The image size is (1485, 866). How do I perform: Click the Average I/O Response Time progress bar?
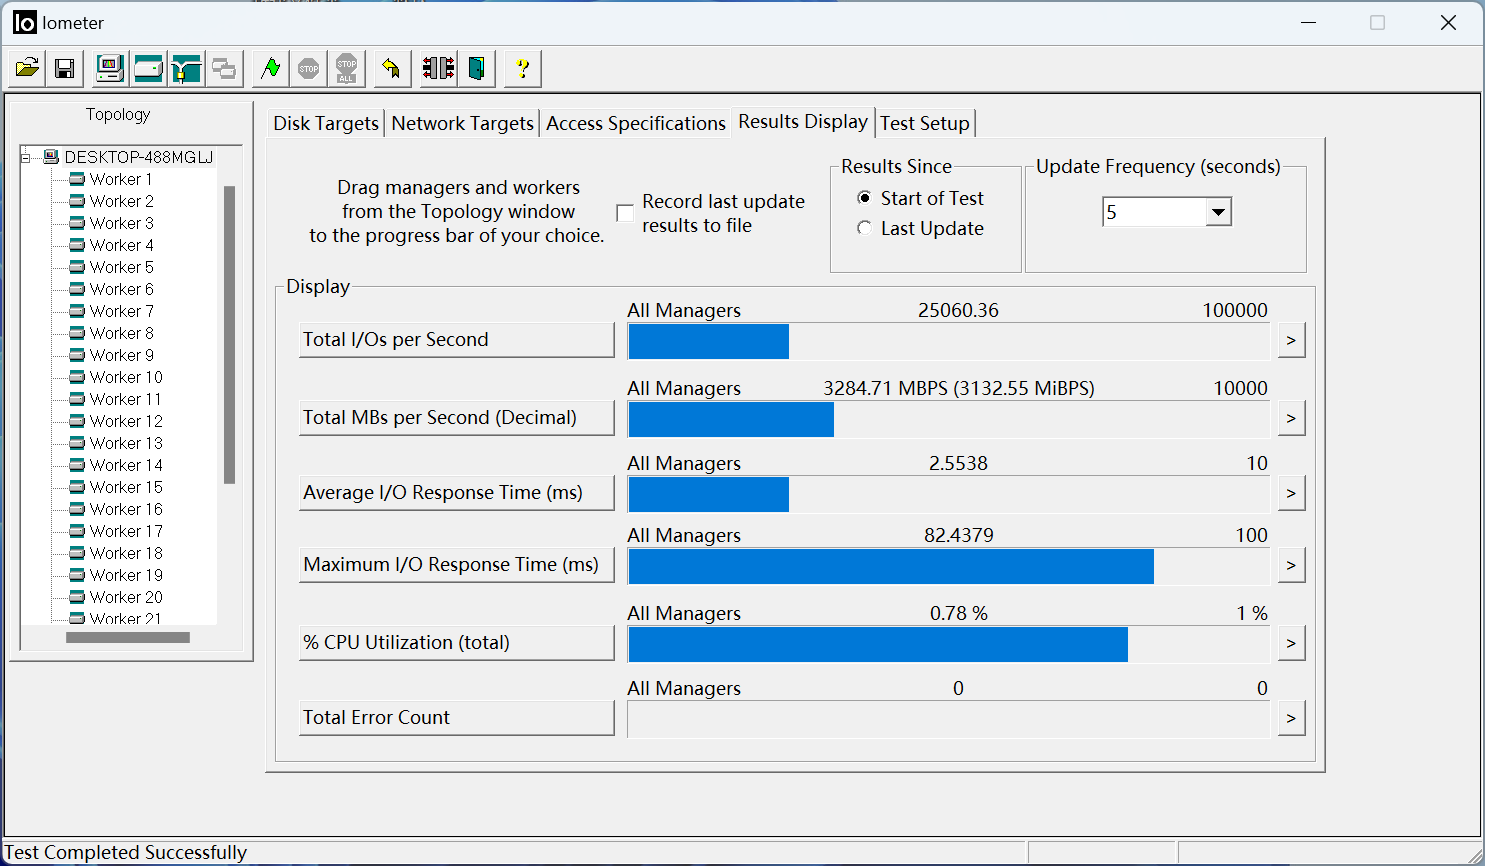tap(949, 494)
